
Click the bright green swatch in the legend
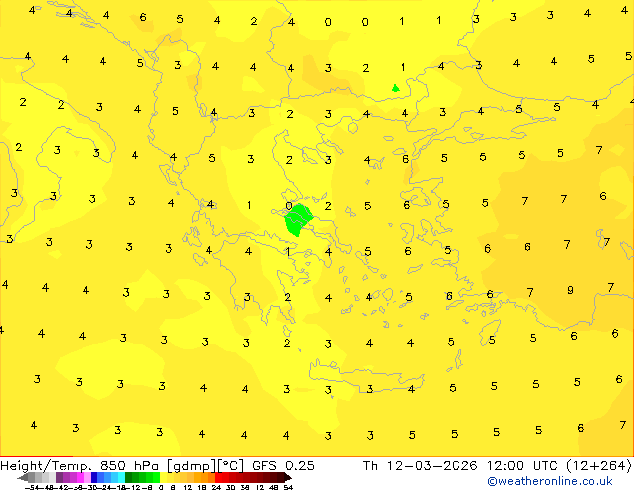(156, 477)
